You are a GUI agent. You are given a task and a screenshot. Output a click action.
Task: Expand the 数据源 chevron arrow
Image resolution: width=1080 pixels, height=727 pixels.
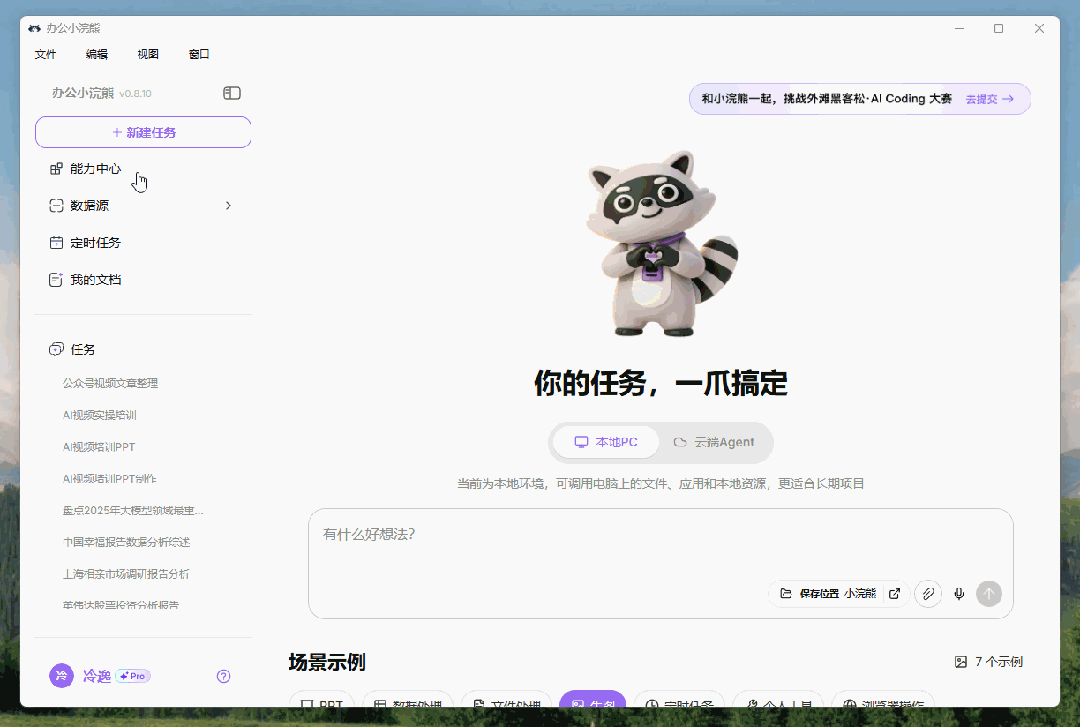[x=228, y=205]
